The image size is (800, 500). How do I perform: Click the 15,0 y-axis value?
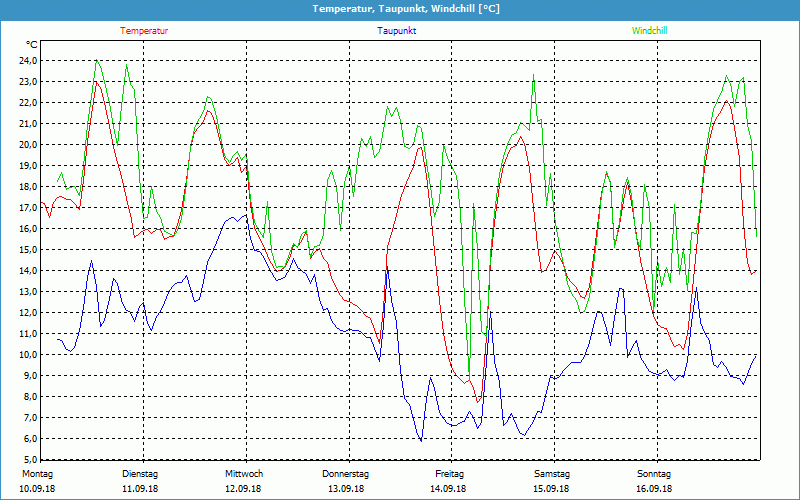[29, 249]
